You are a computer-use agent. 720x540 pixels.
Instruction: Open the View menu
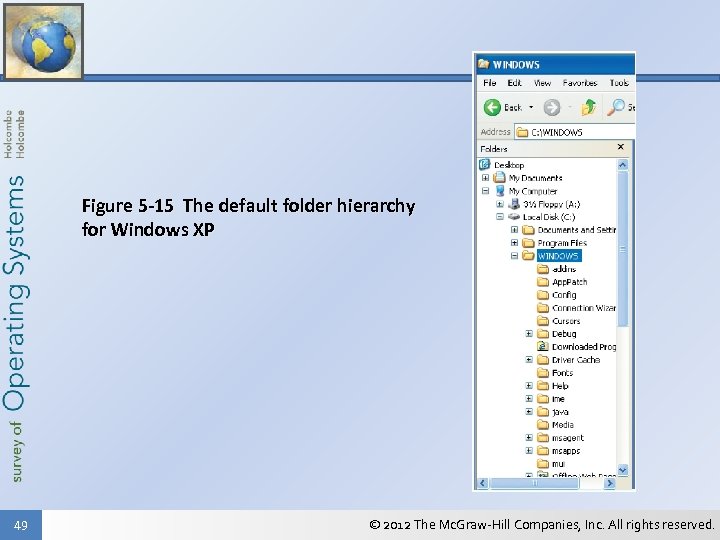pyautogui.click(x=542, y=83)
